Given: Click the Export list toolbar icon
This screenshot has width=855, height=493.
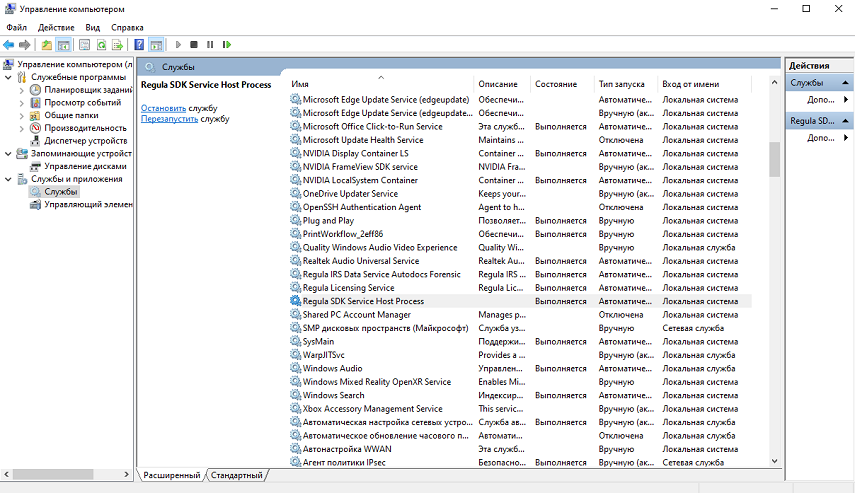Looking at the screenshot, I should pyautogui.click(x=117, y=45).
